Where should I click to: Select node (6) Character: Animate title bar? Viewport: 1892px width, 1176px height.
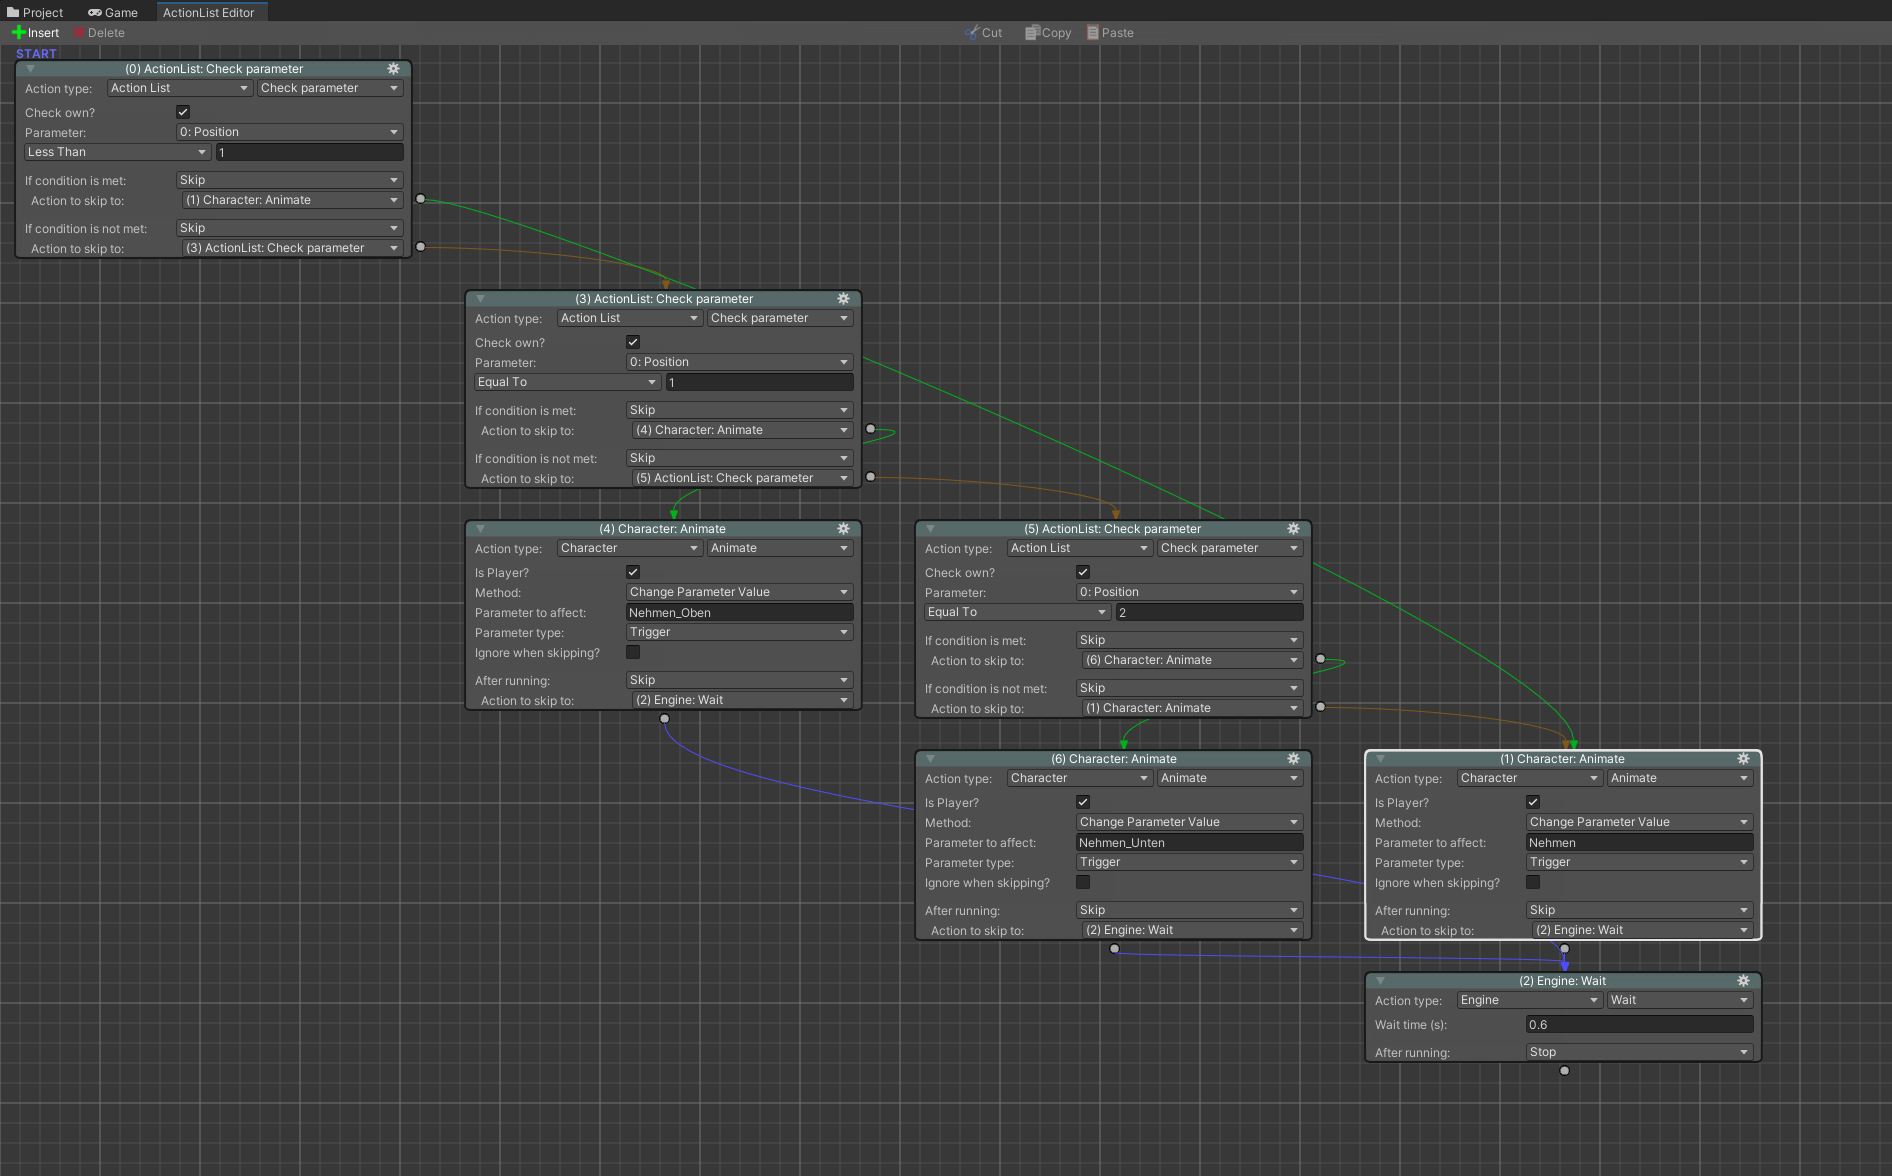pos(1113,759)
